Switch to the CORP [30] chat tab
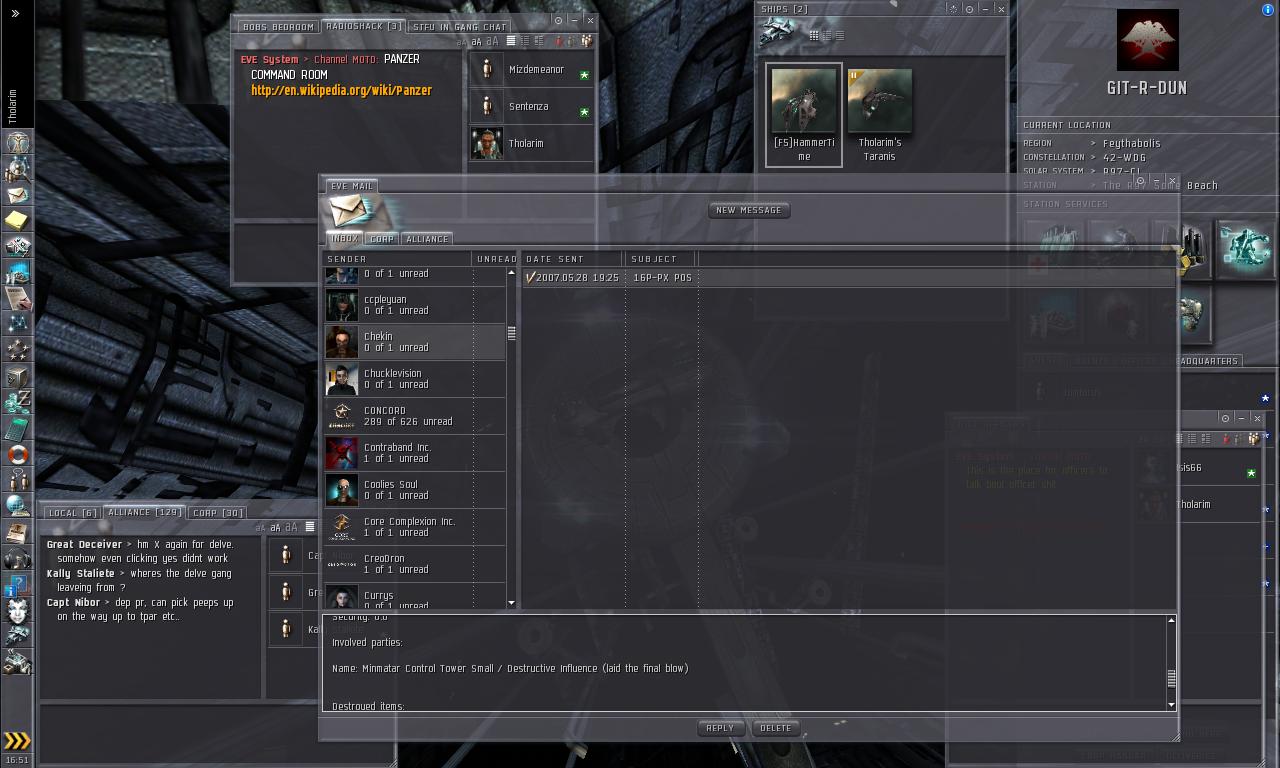The image size is (1280, 768). point(218,513)
